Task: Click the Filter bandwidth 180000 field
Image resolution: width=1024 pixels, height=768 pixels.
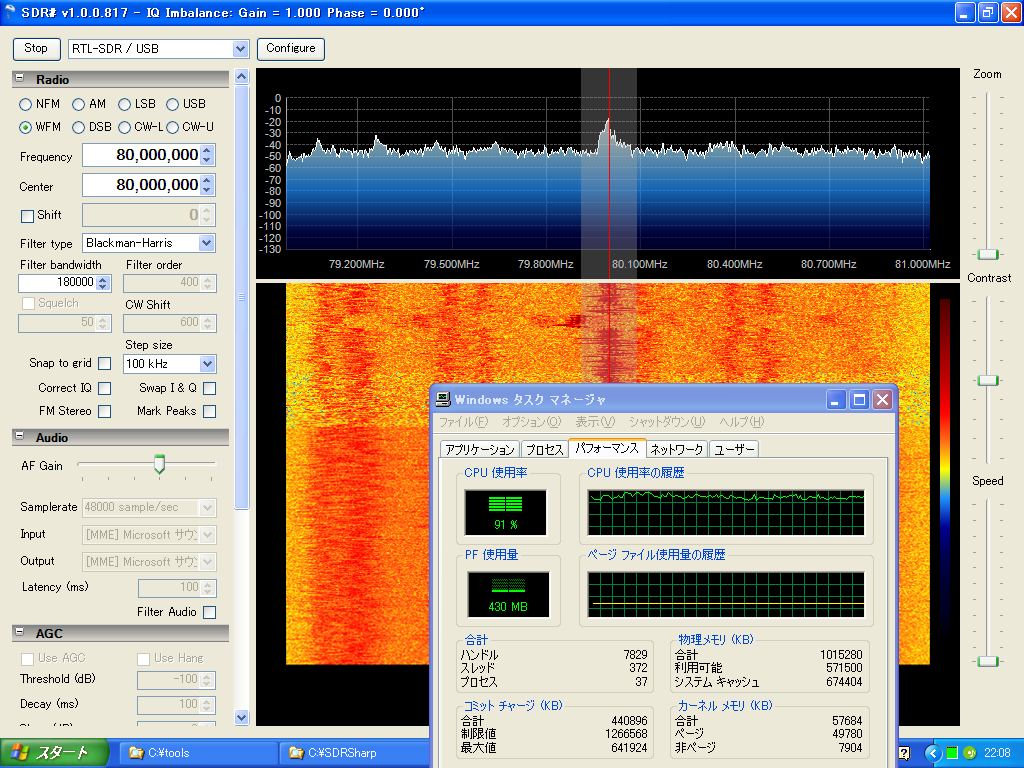Action: pos(57,282)
